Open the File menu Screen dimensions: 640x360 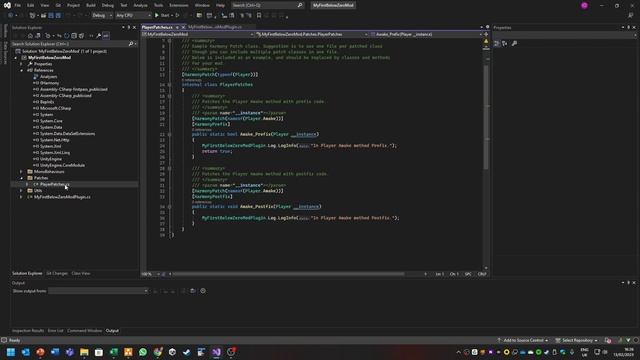pyautogui.click(x=18, y=5)
